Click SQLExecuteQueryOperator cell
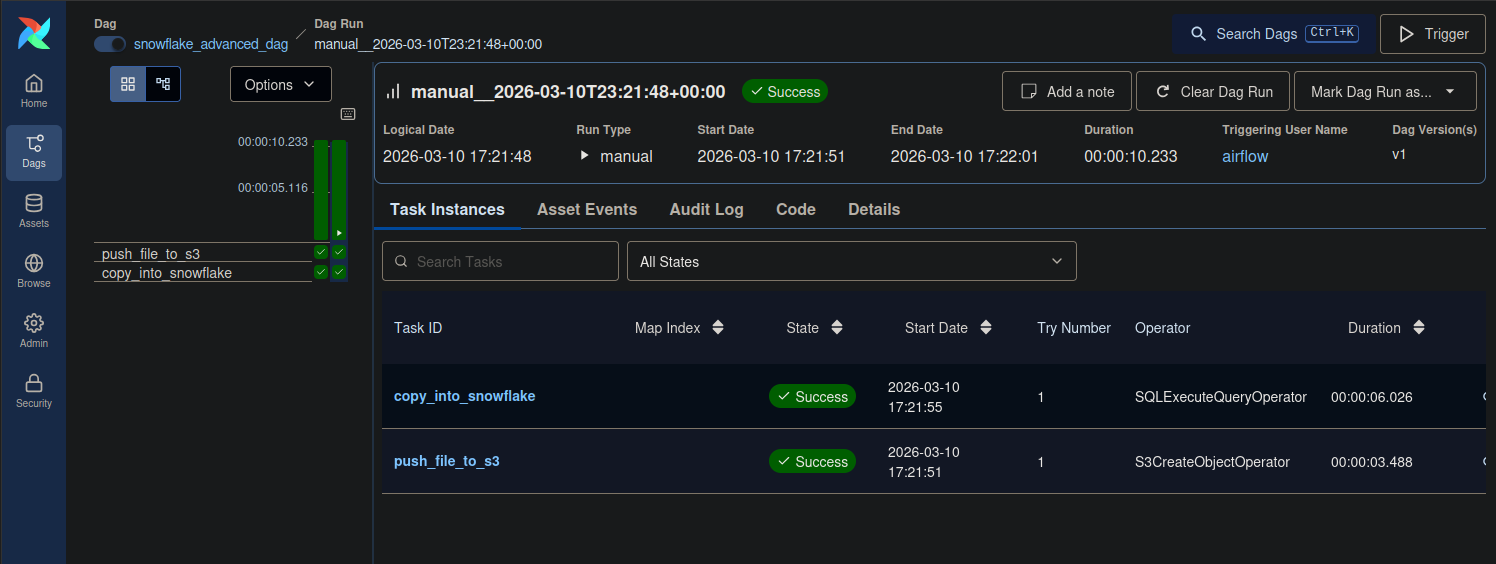The width and height of the screenshot is (1496, 564). click(x=1221, y=397)
